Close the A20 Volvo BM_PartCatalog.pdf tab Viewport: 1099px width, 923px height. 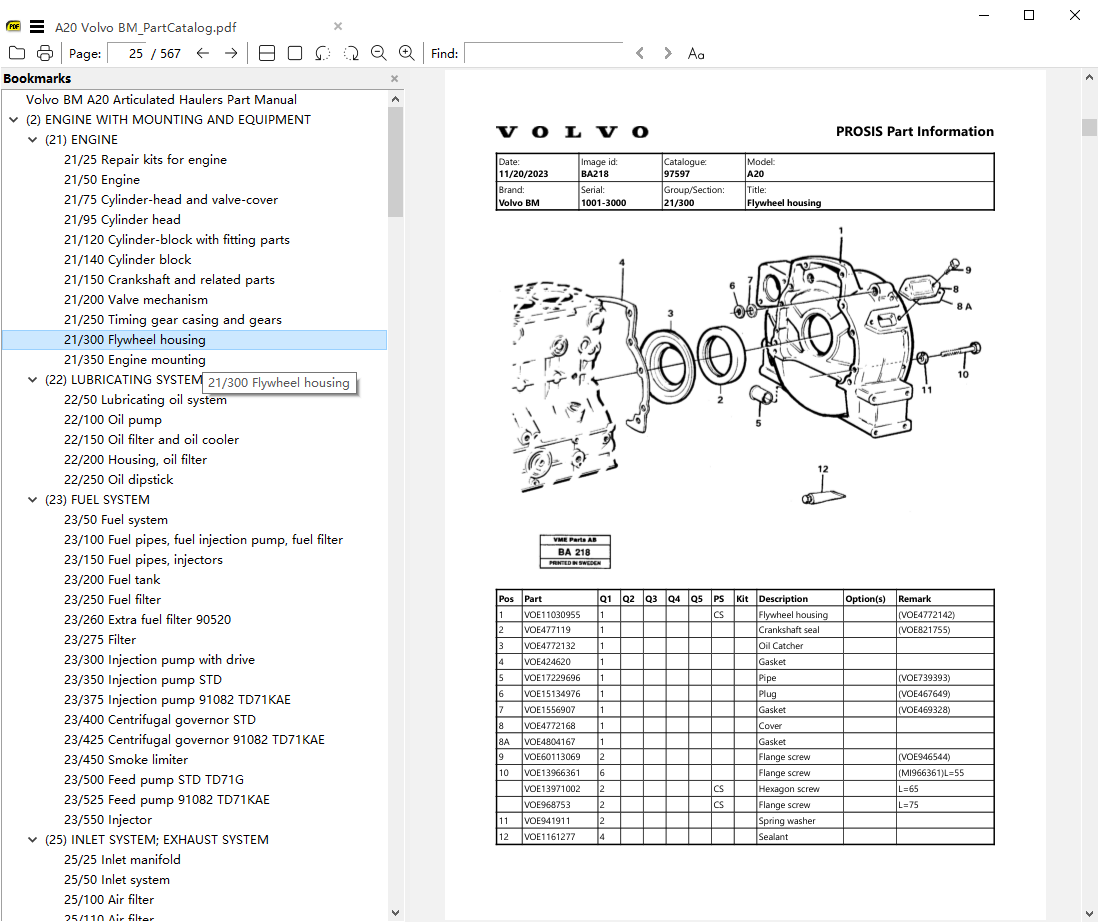pyautogui.click(x=338, y=27)
